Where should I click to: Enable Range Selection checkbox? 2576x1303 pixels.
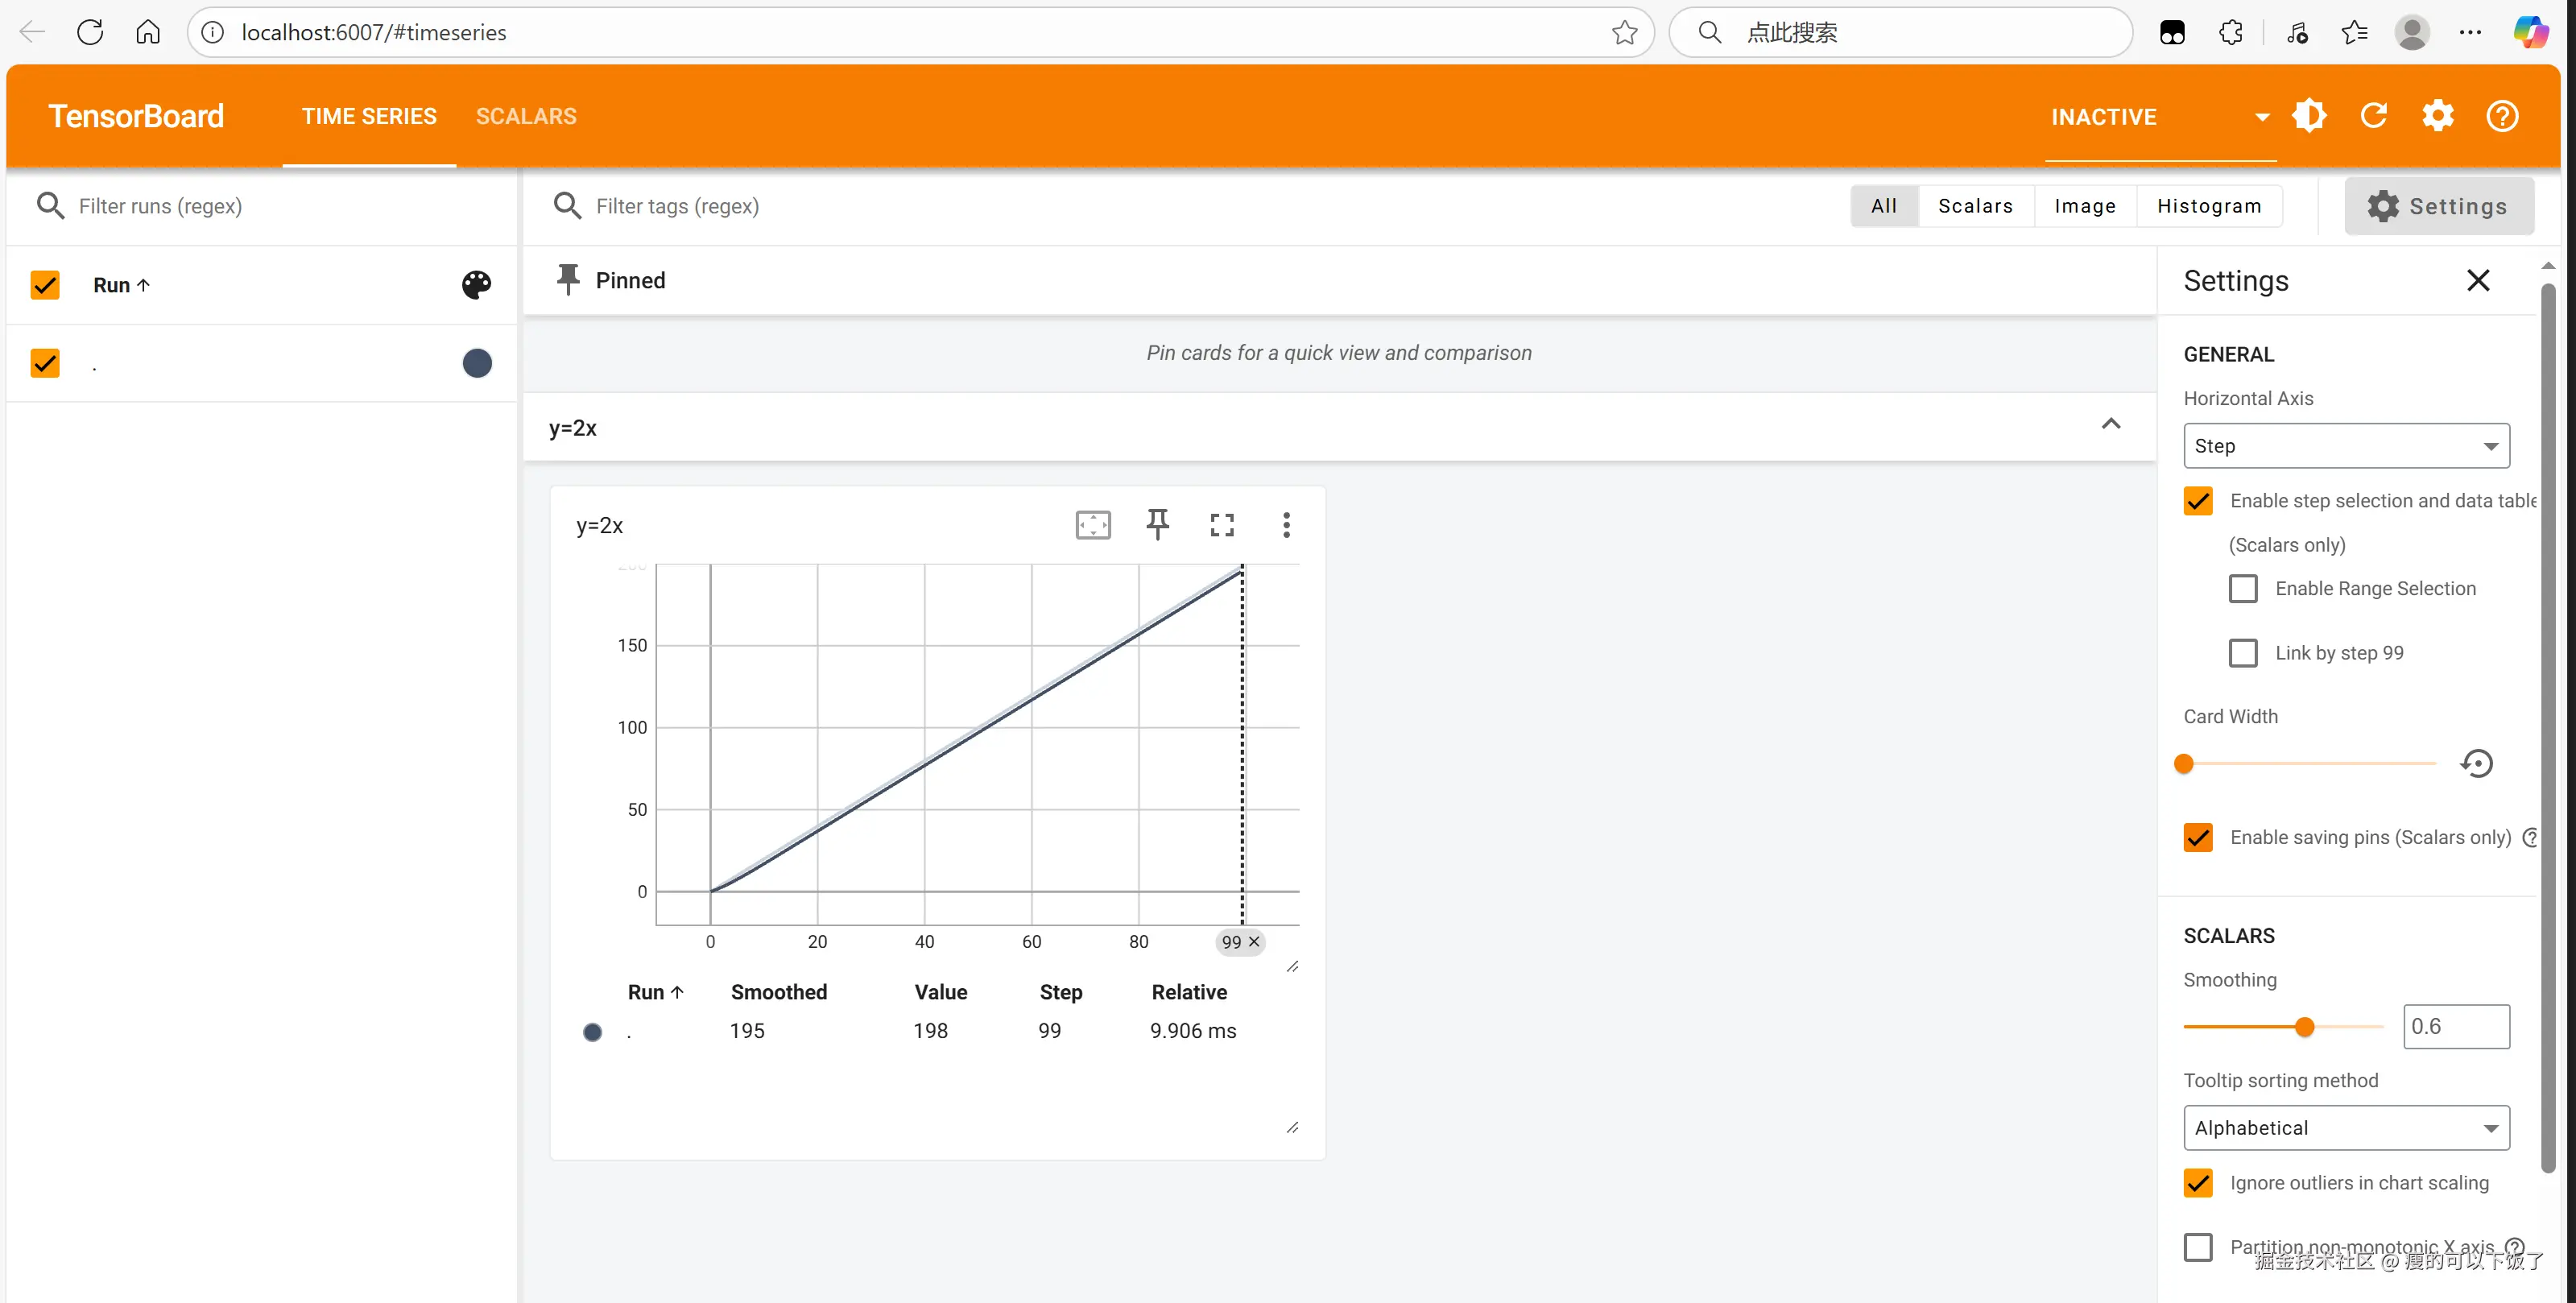(2243, 588)
